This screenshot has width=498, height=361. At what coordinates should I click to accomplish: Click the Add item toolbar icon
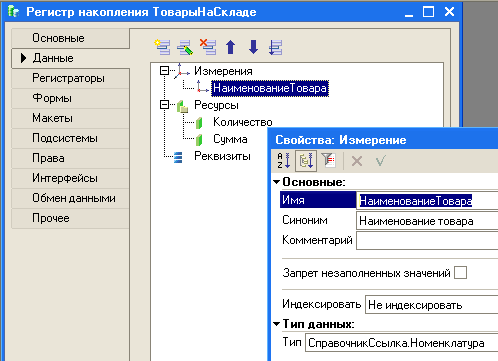click(x=162, y=47)
